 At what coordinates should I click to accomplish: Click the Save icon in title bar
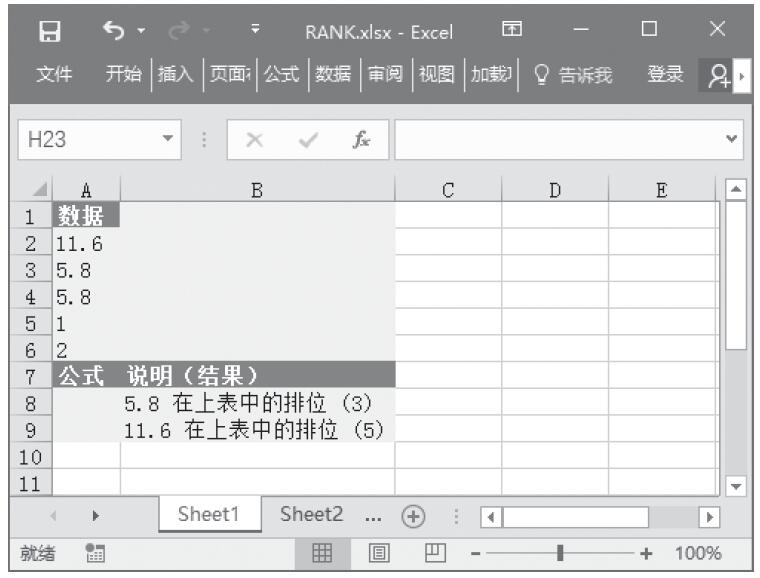tap(49, 31)
